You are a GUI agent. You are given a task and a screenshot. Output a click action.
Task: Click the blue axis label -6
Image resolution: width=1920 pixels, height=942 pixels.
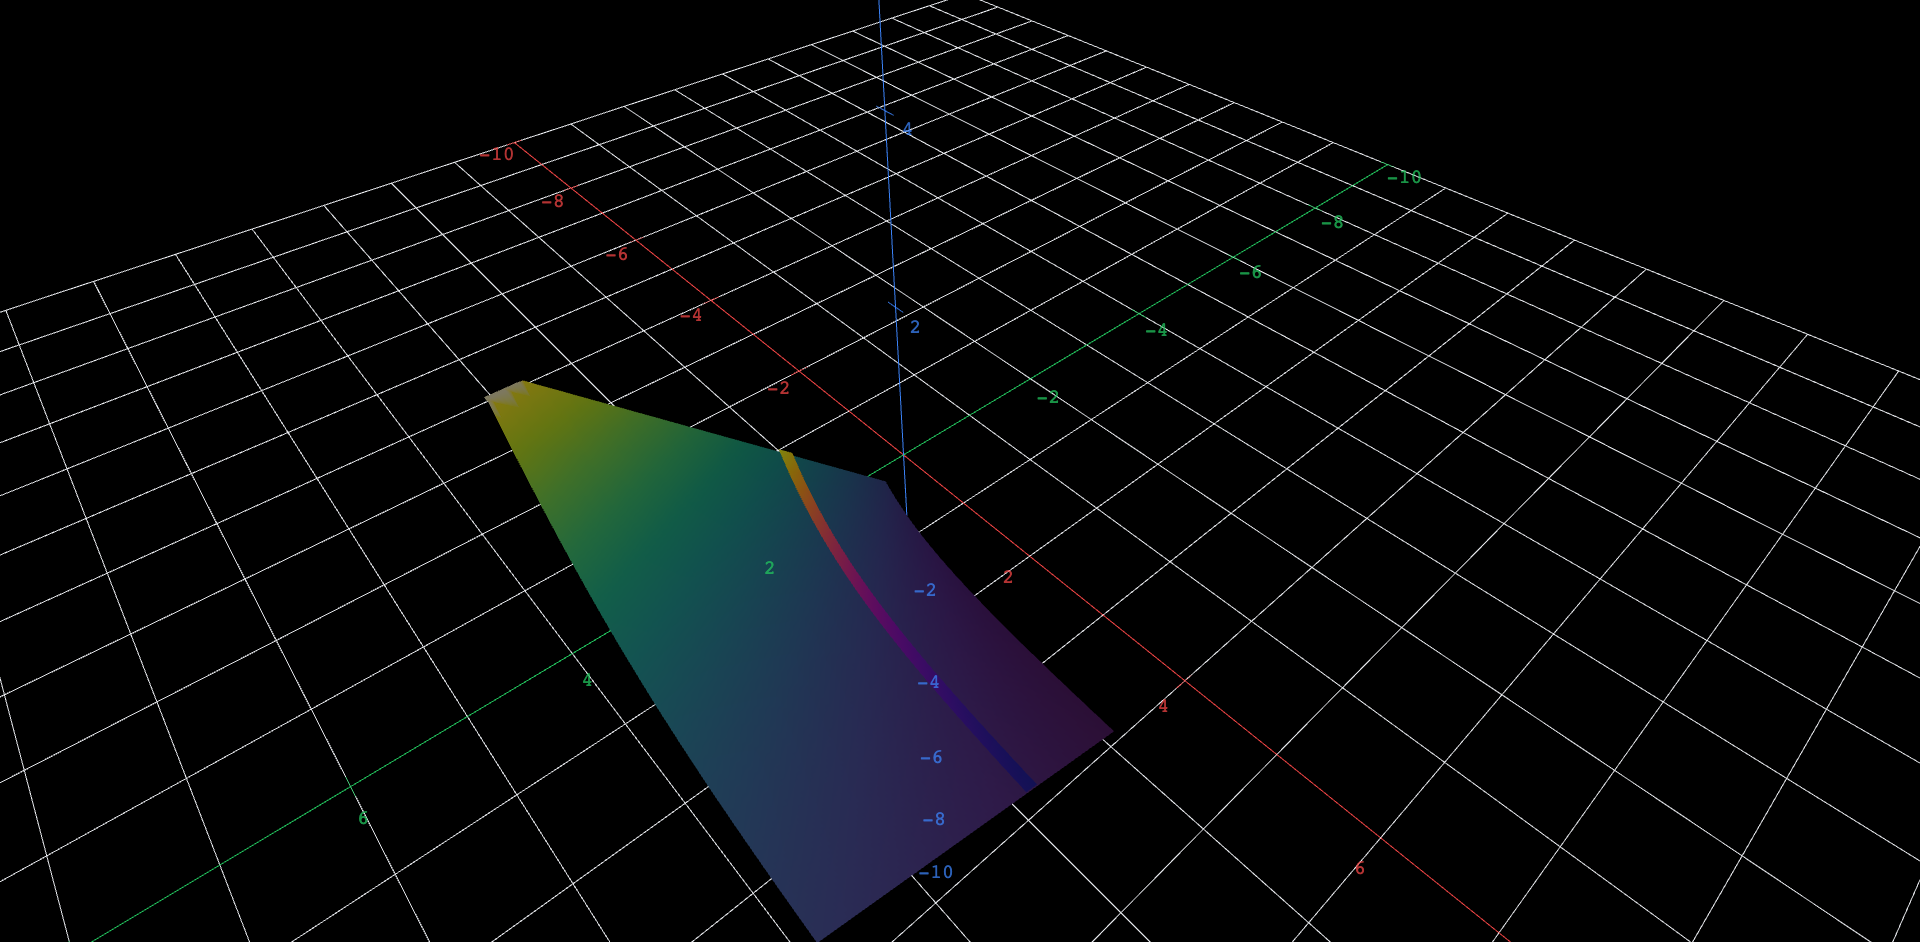pyautogui.click(x=931, y=757)
